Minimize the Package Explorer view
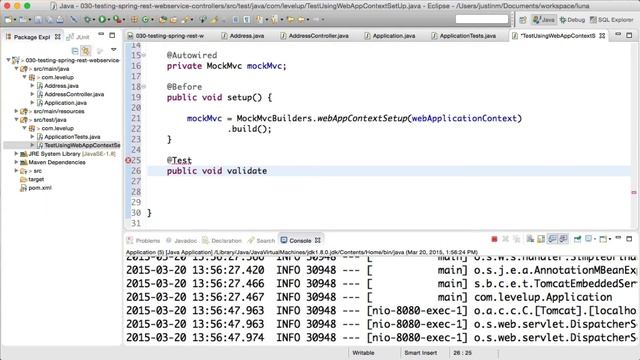Screen dimensions: 640x360 (101, 35)
